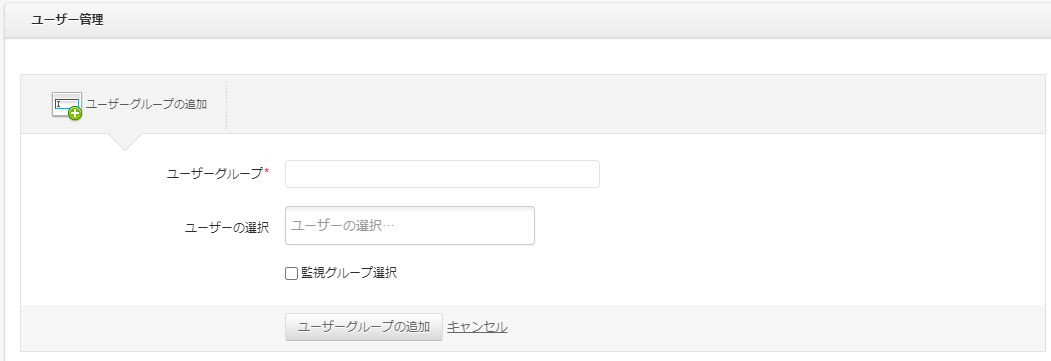1051x361 pixels.
Task: Cancel with the キャンセル link
Action: 477,327
